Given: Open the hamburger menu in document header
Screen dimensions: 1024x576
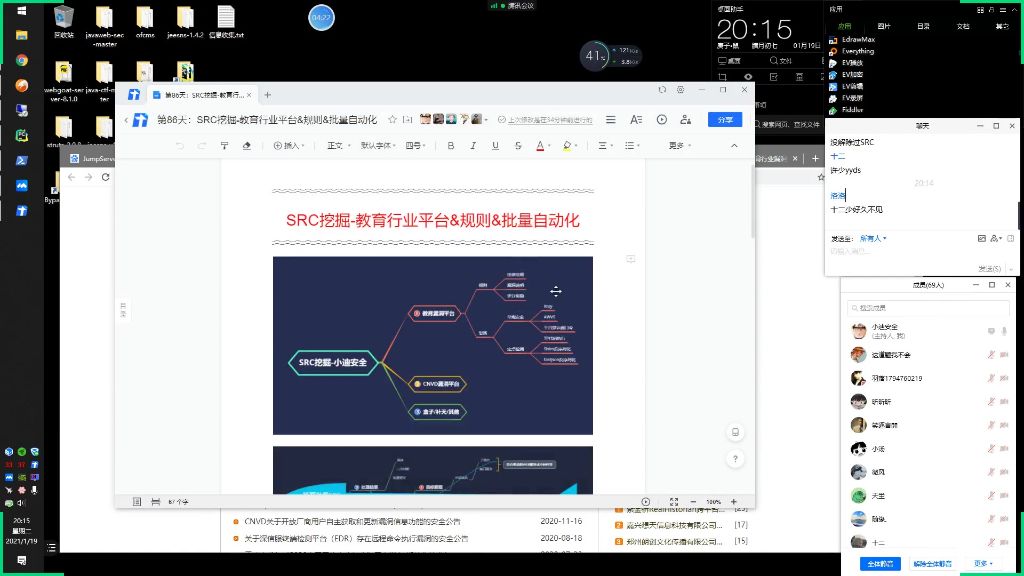Looking at the screenshot, I should point(611,120).
